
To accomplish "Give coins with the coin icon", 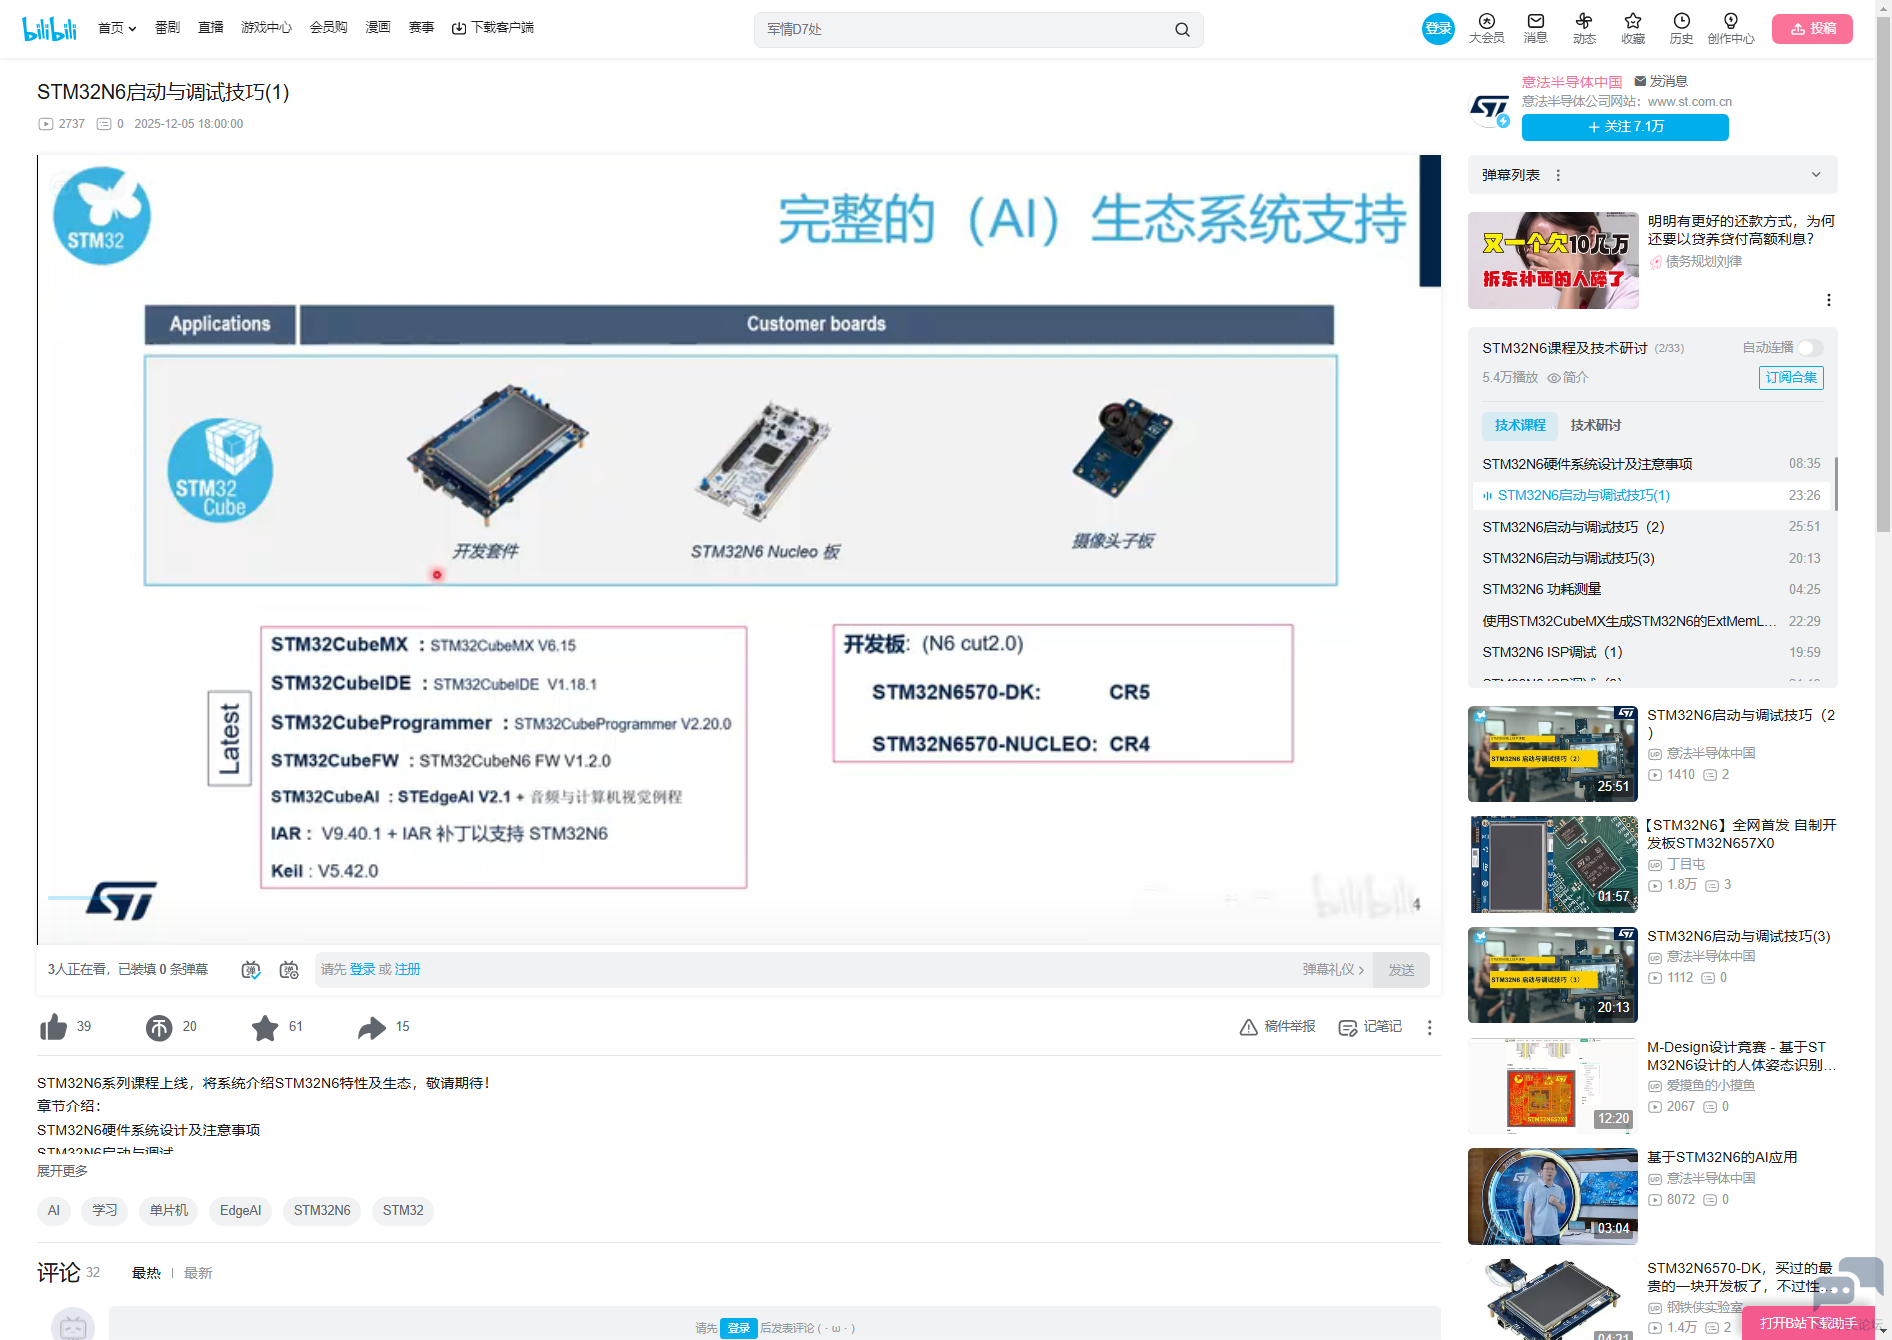I will (x=159, y=1027).
